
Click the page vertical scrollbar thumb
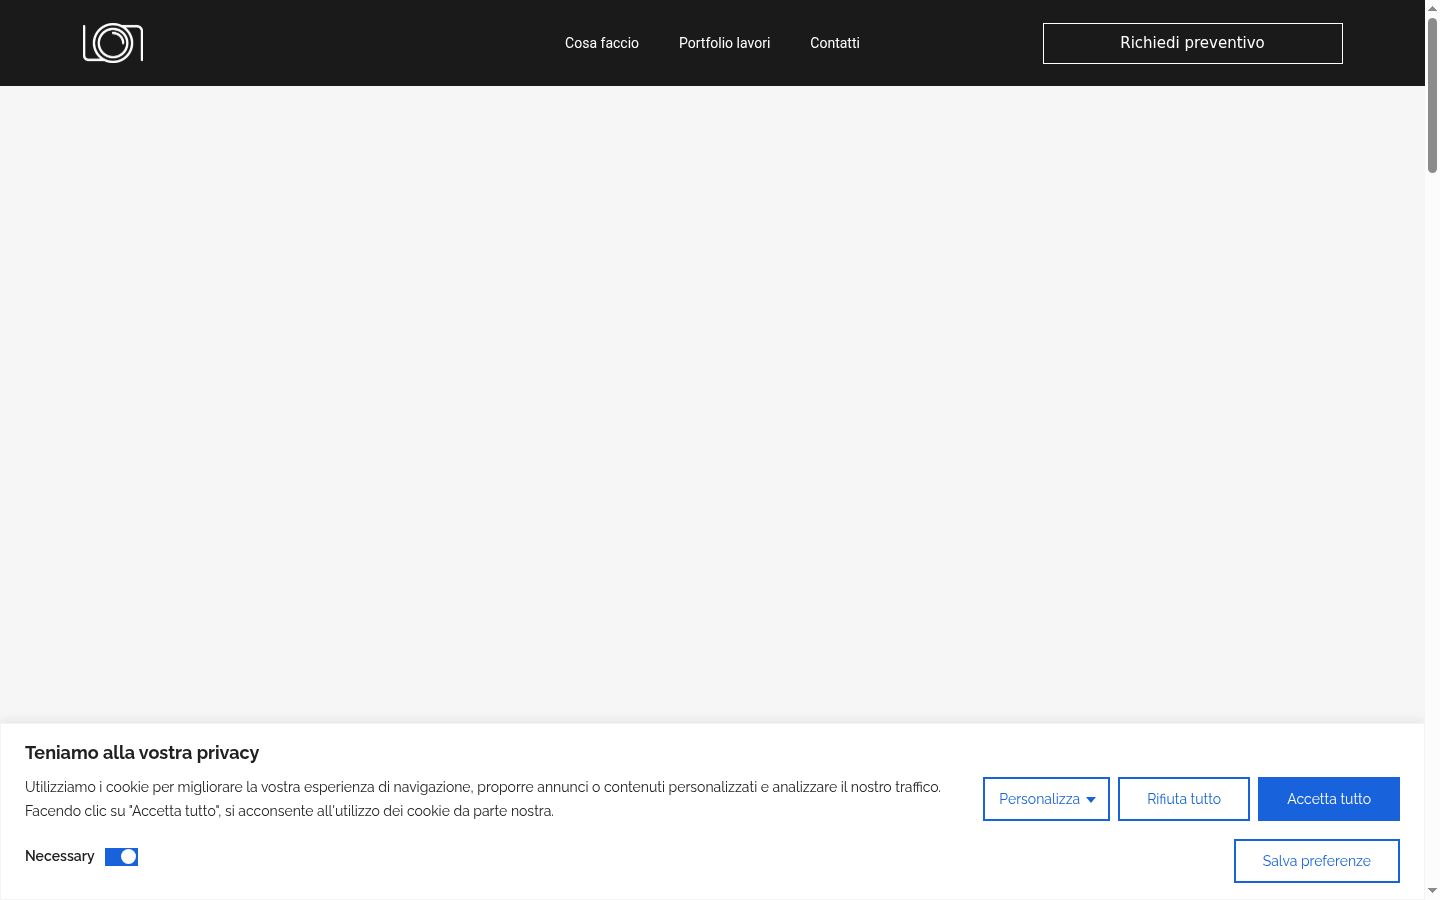click(1432, 95)
